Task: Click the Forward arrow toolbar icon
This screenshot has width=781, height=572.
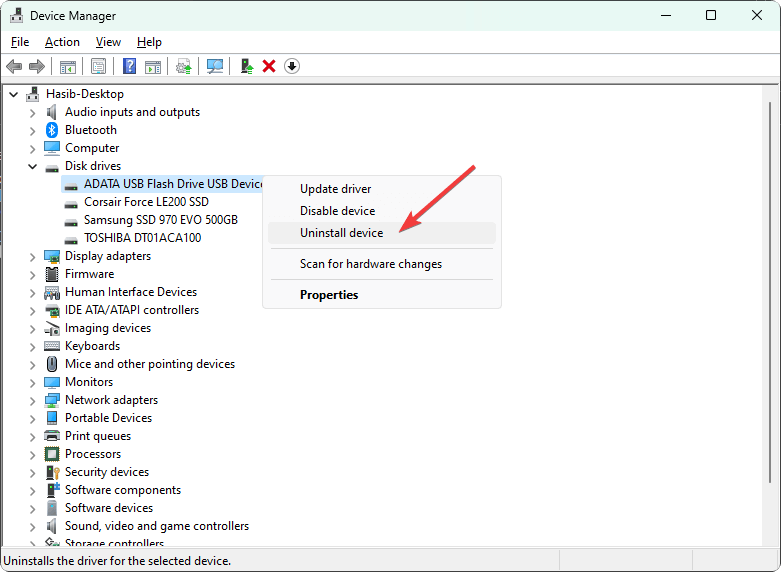Action: (37, 66)
